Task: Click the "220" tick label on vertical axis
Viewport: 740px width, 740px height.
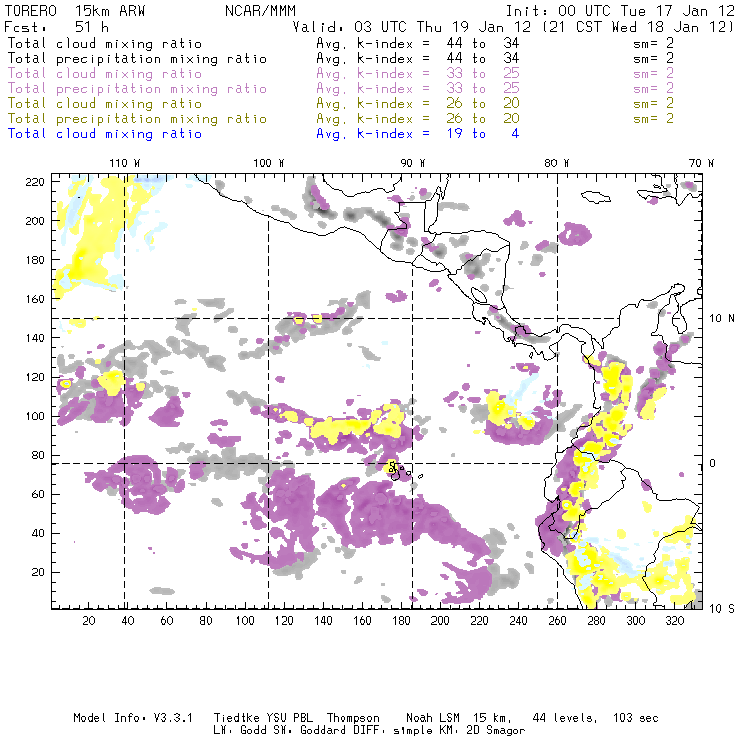Action: 35,182
